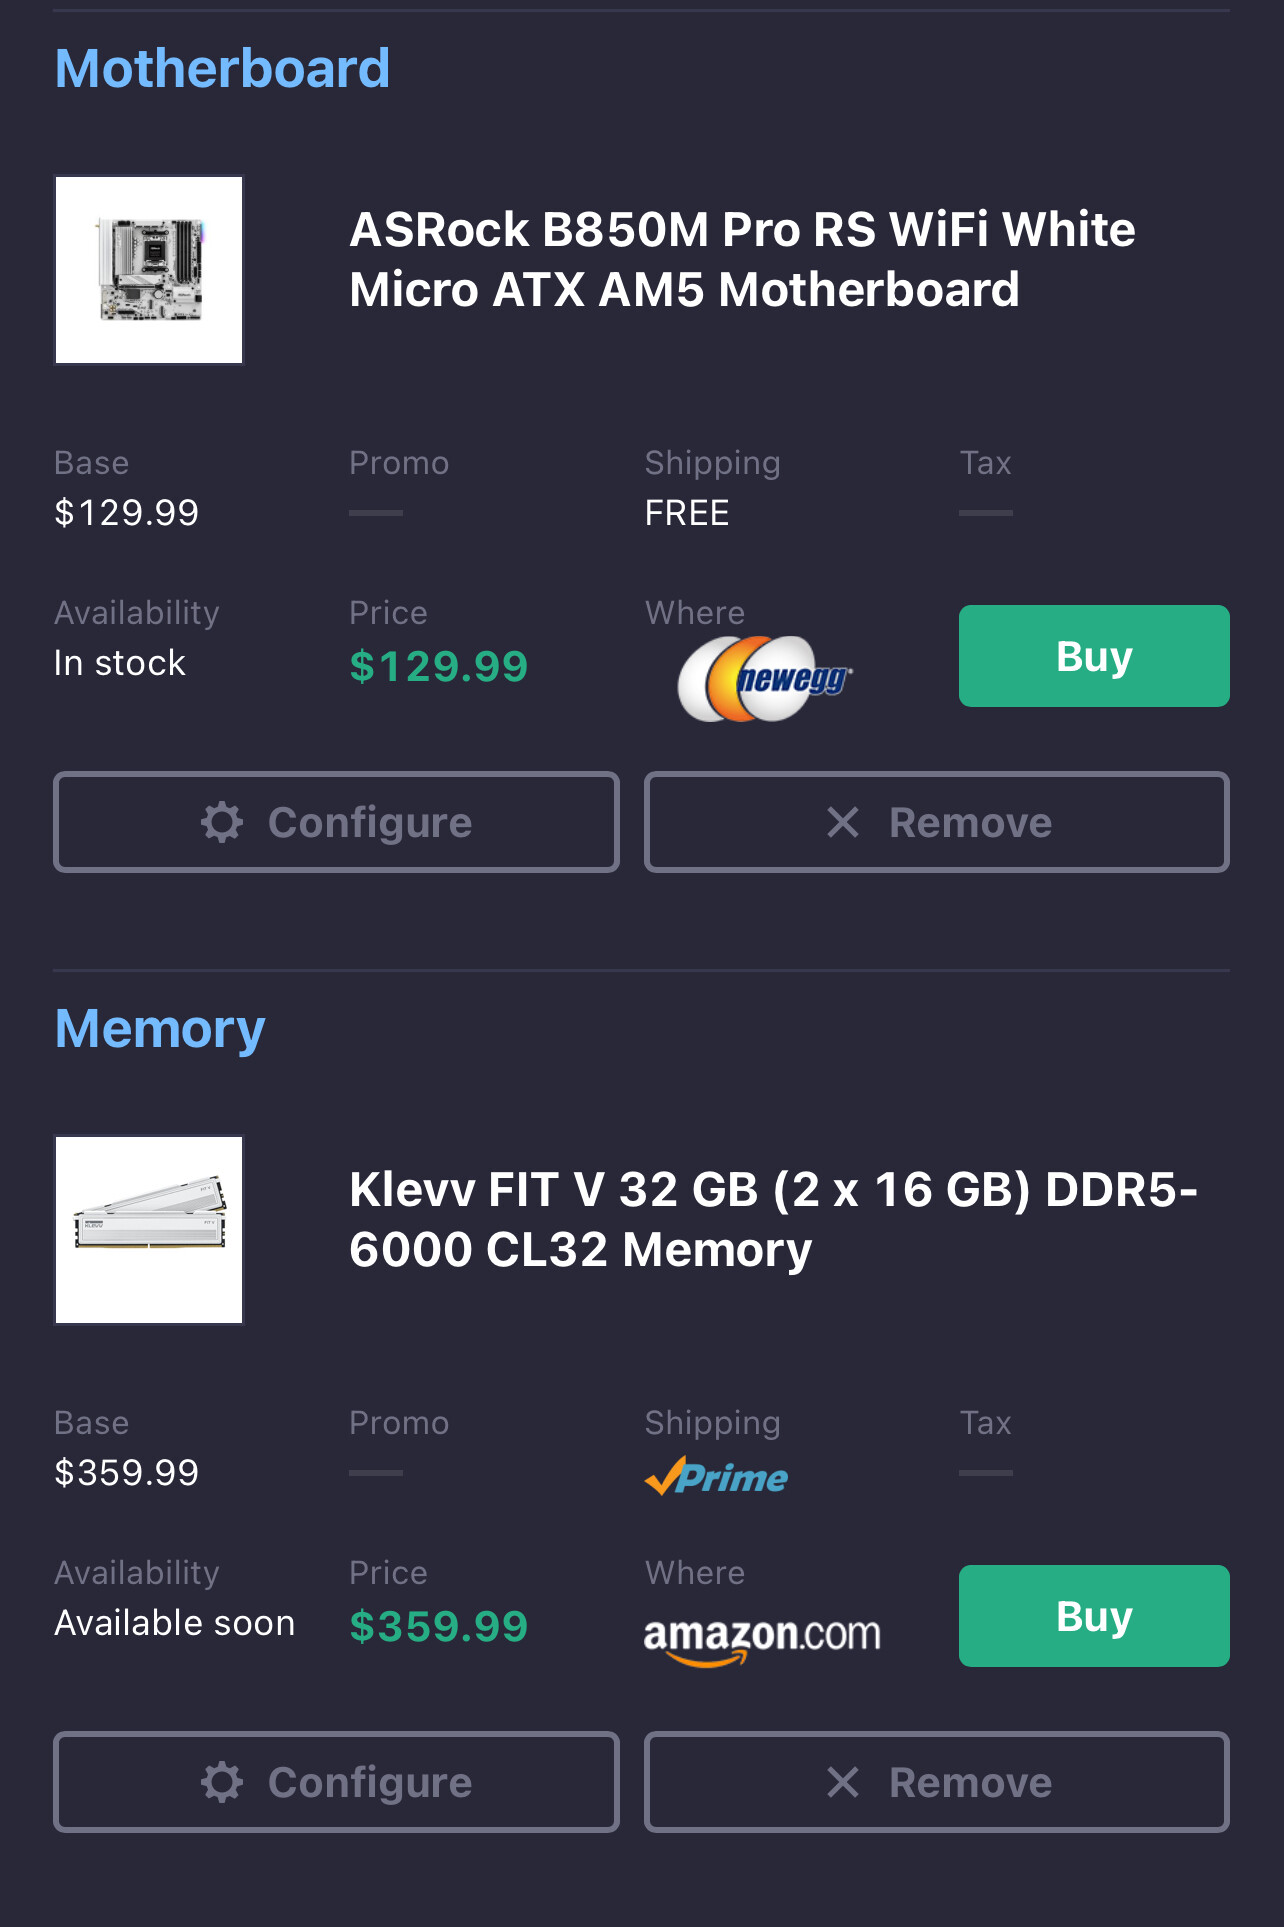
Task: Open the Klevv FIT V 32 GB title link
Action: pyautogui.click(x=772, y=1220)
